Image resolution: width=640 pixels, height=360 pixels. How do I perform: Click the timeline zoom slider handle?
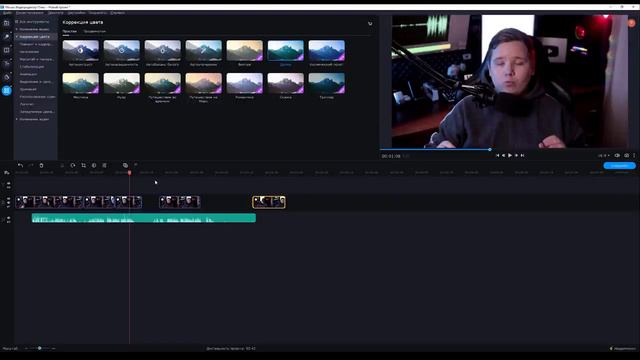40,348
